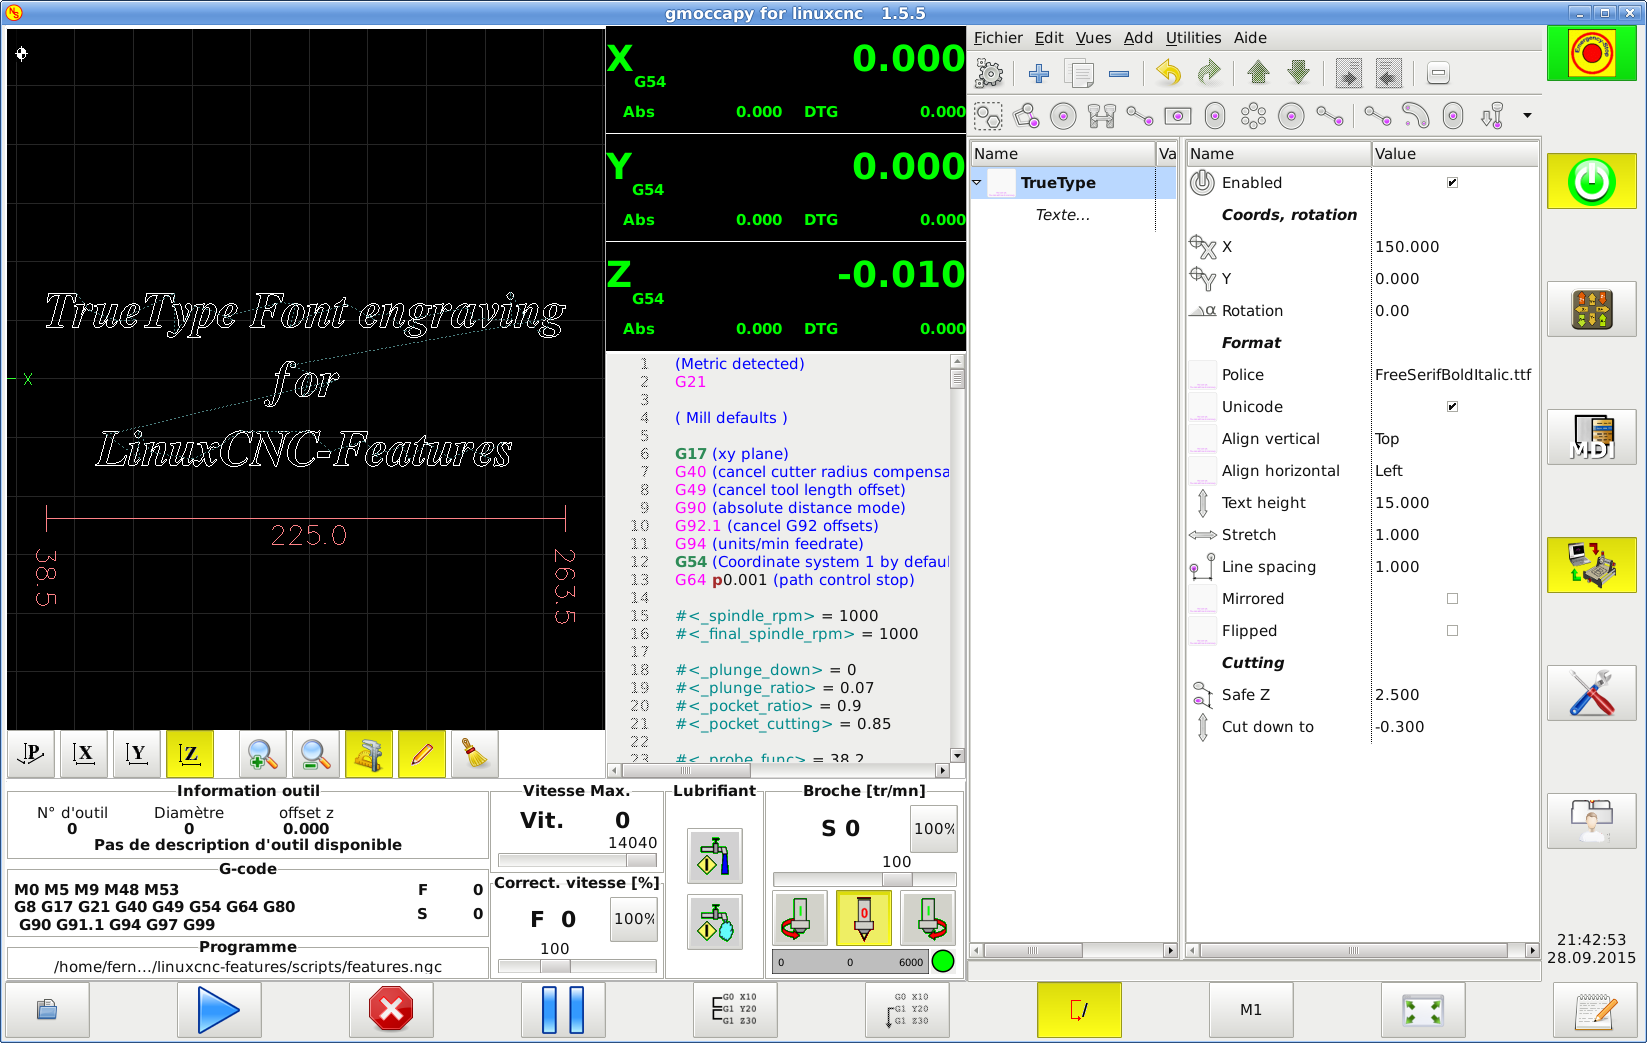Viewport: 1647px width, 1043px height.
Task: Switch to MDI mode
Action: 1591,437
